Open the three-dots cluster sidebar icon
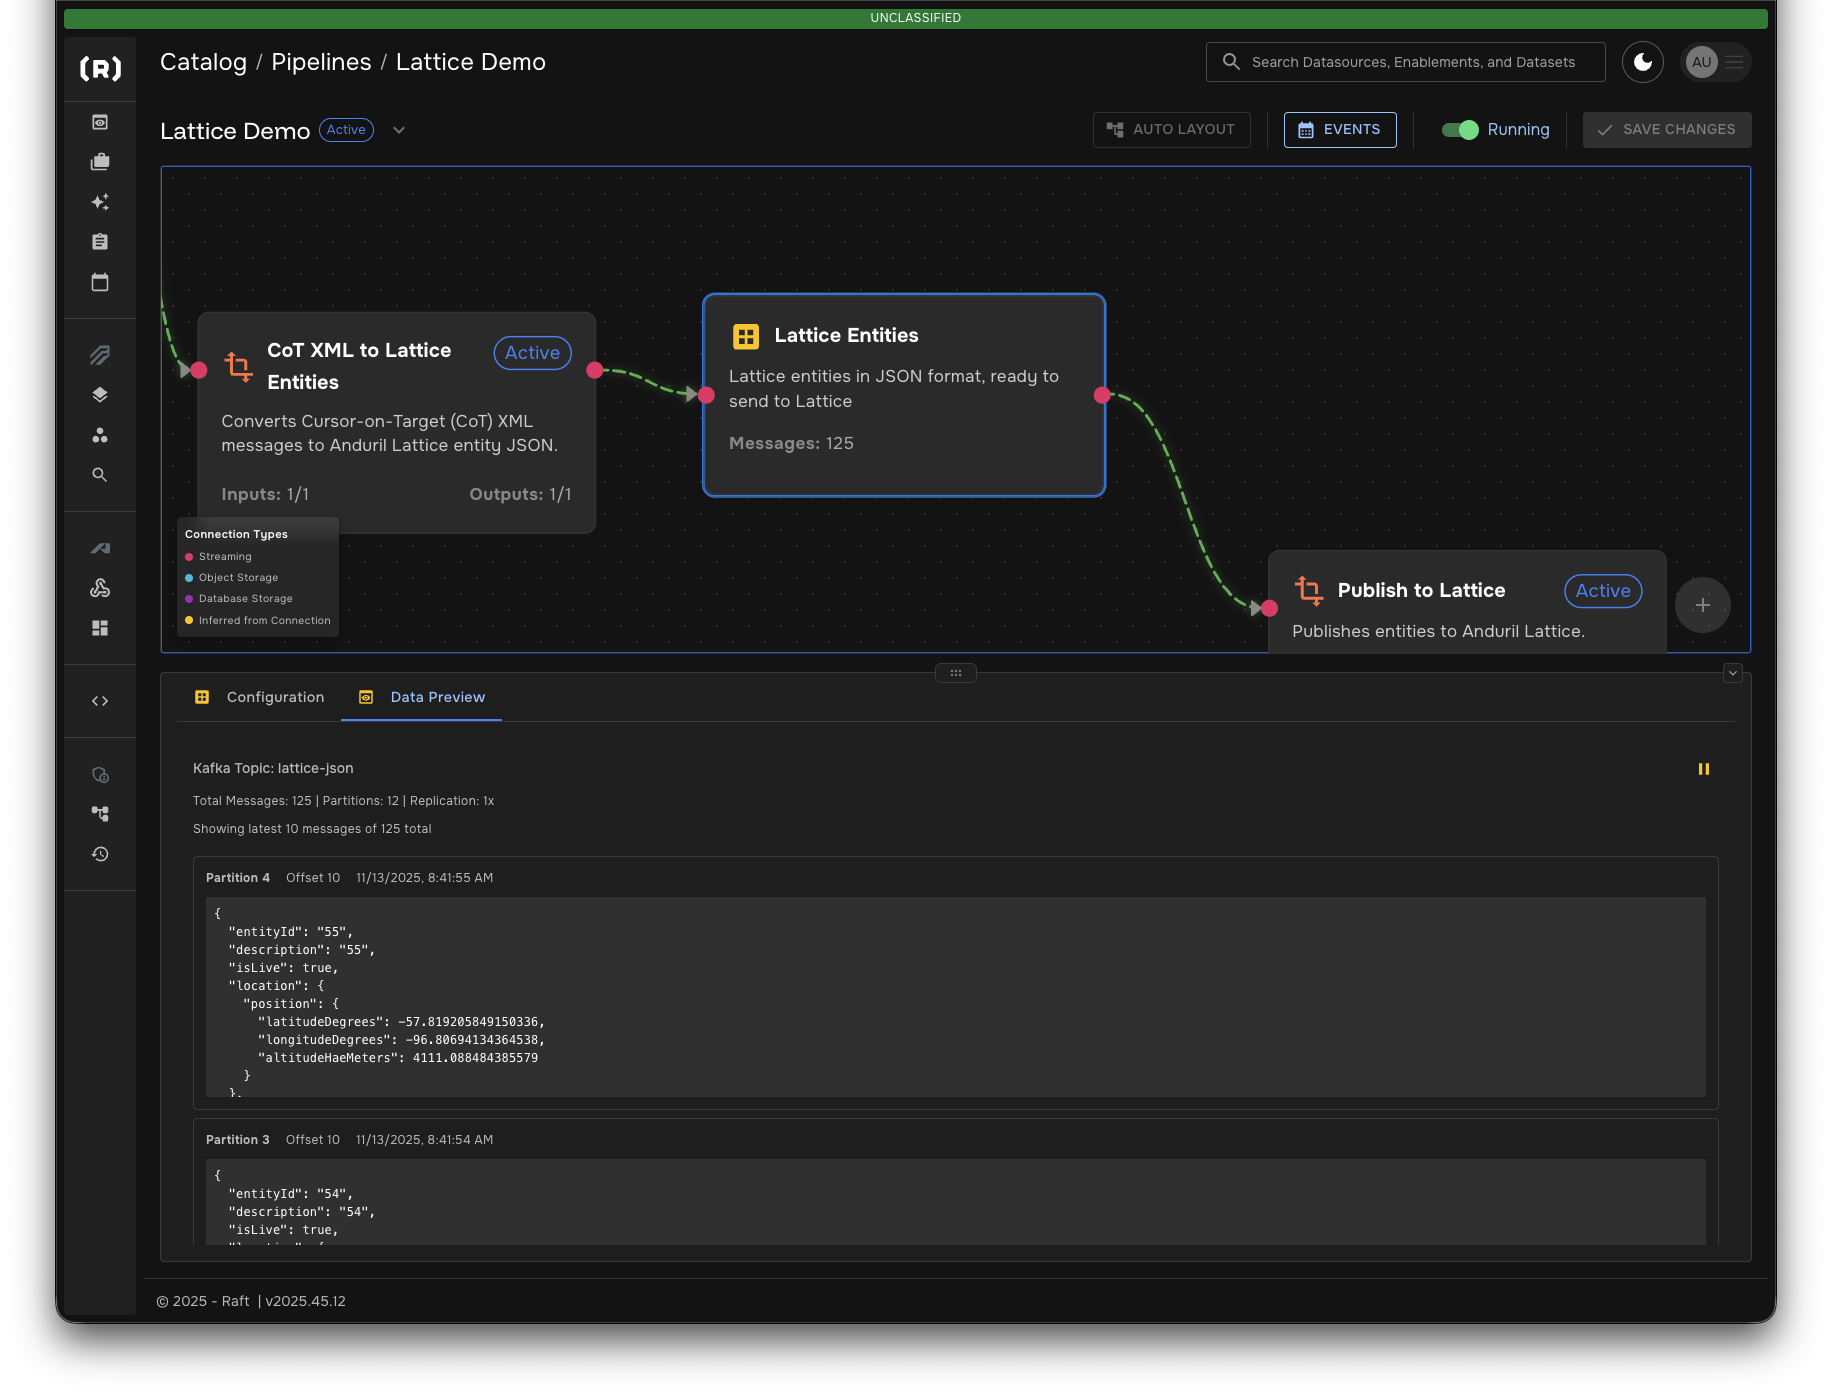1832x1397 pixels. click(100, 435)
